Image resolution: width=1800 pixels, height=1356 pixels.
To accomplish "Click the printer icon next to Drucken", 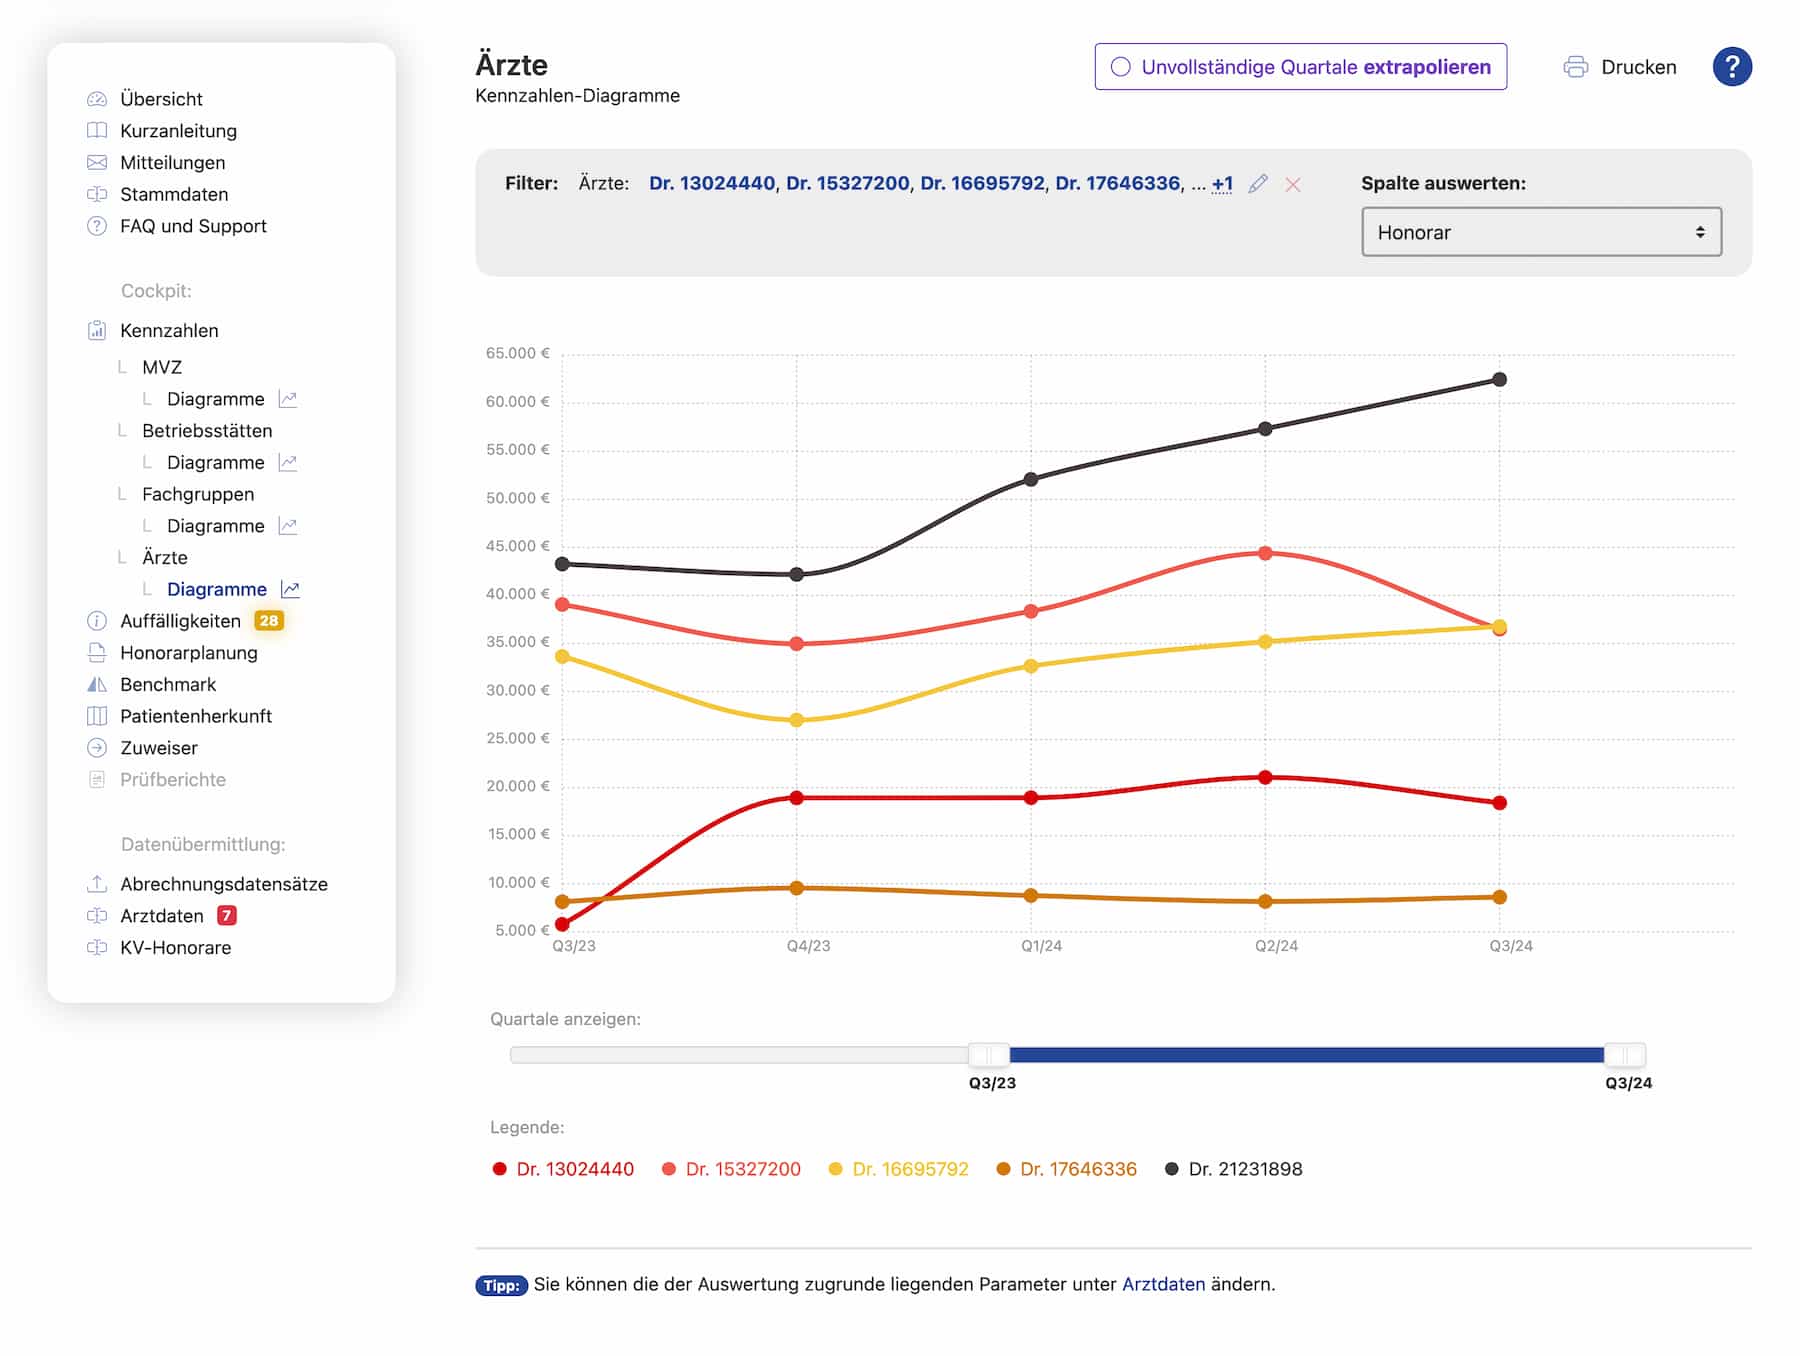I will pos(1575,67).
